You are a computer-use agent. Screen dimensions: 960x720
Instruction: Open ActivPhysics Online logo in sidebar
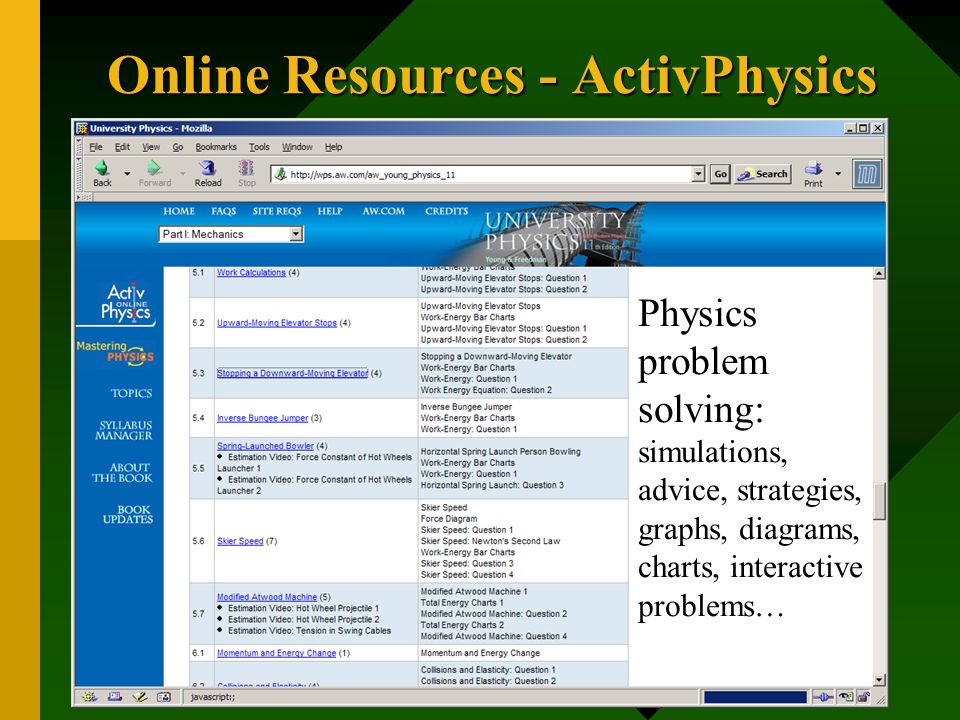click(125, 302)
